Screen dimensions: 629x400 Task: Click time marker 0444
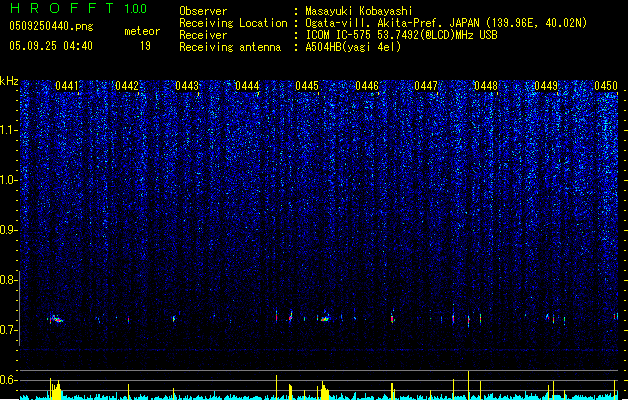click(247, 86)
